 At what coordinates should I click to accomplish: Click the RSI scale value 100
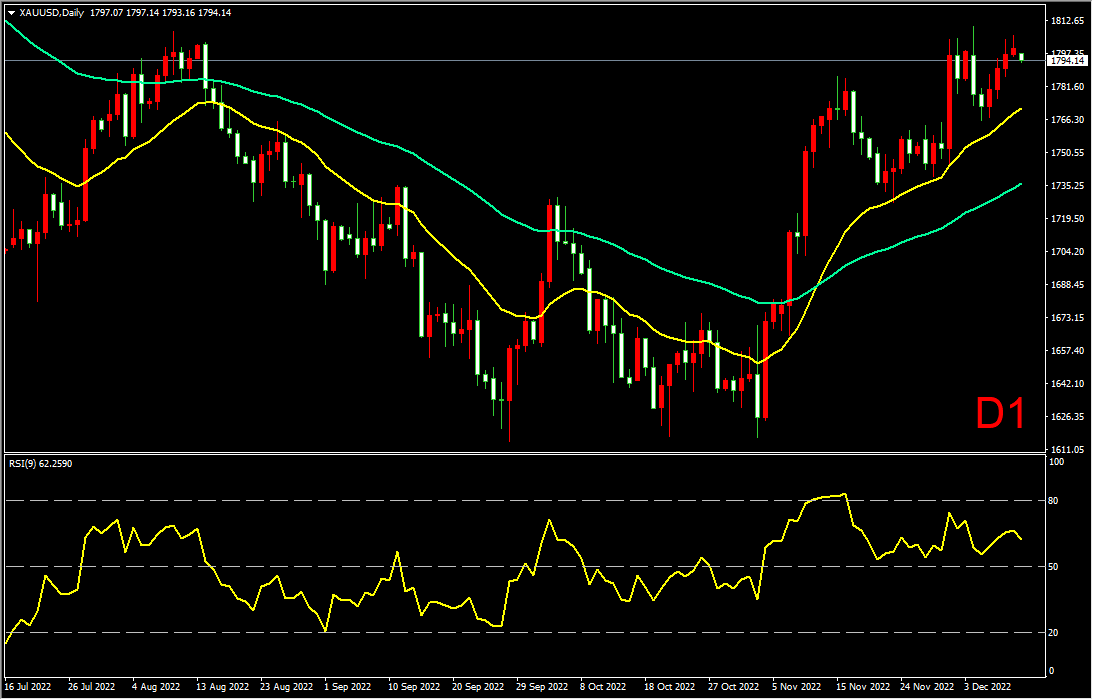tap(1057, 462)
